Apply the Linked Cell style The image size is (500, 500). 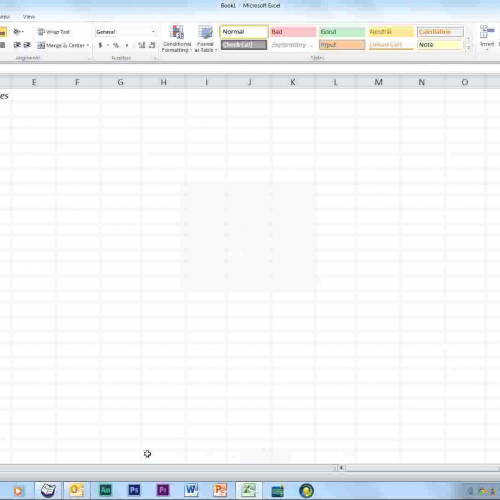[x=391, y=45]
